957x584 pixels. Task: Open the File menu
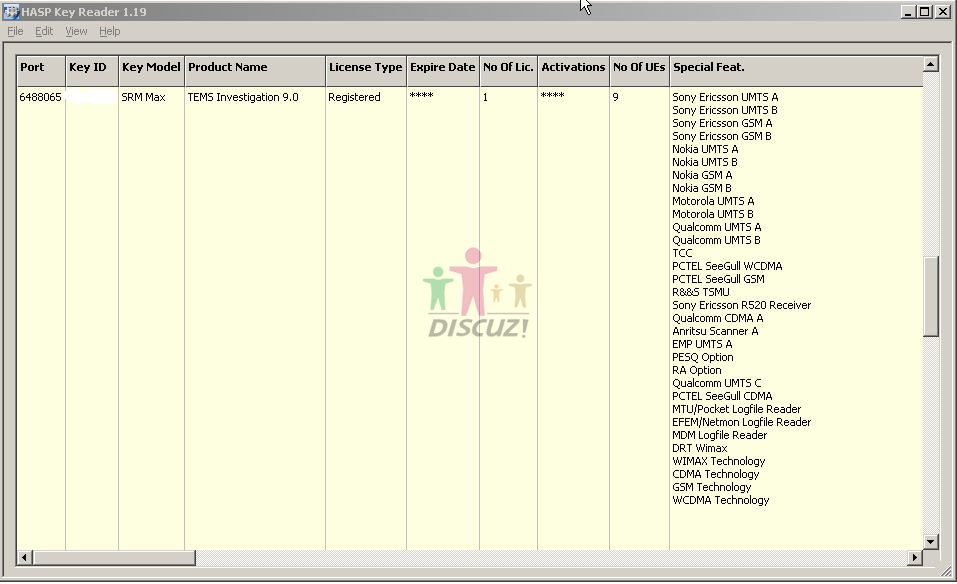pos(15,31)
